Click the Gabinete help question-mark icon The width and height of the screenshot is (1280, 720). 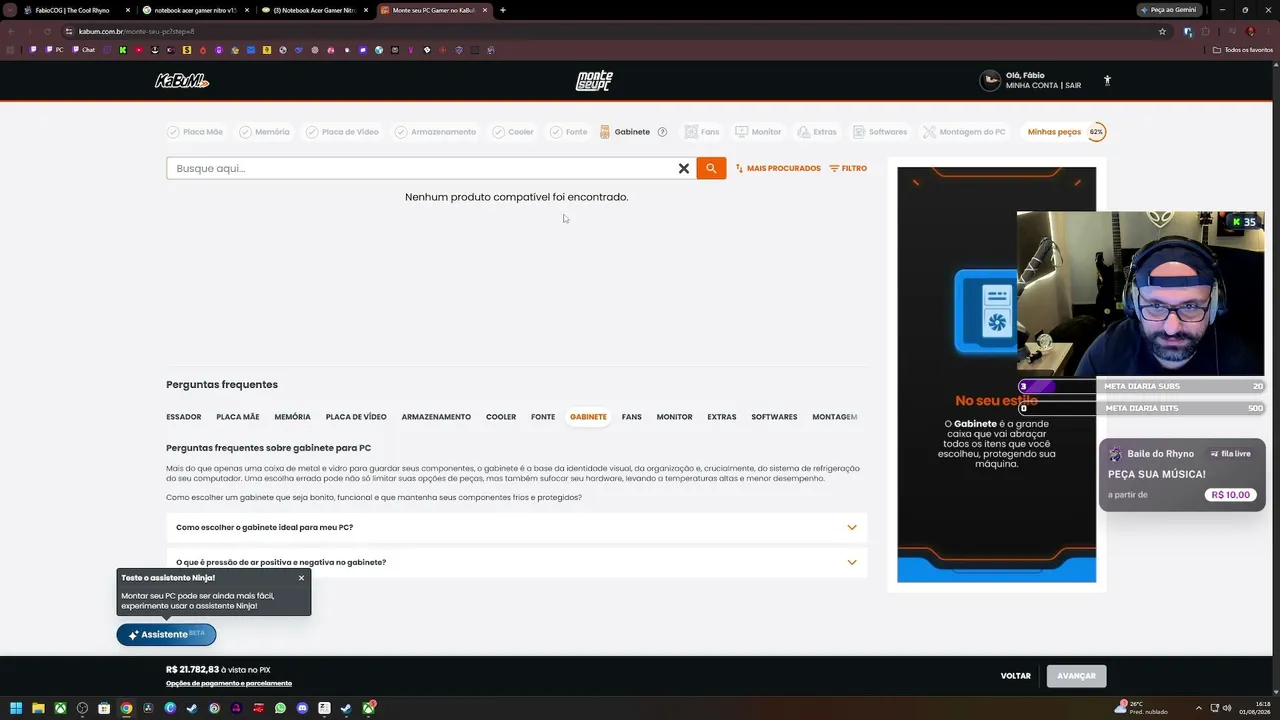(661, 132)
